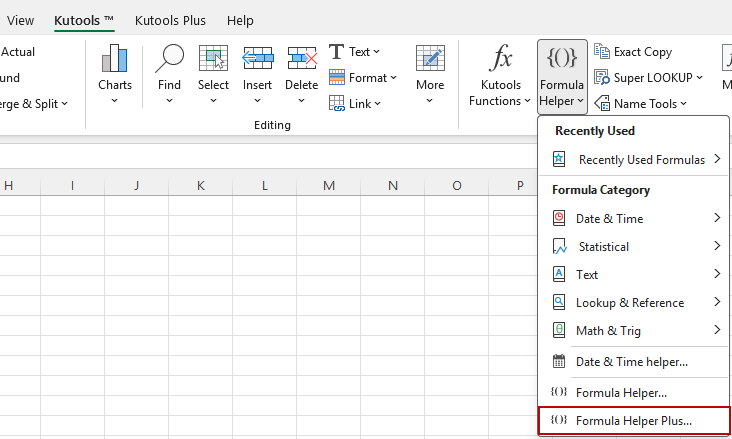Switch to the View ribbon tab
The height and width of the screenshot is (439, 732).
pos(20,21)
